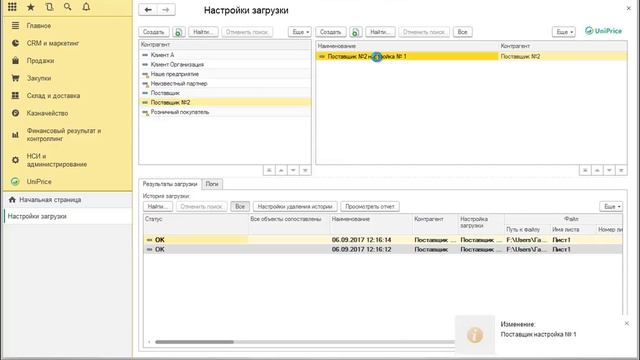Move up one row in Контрагент list
Screen dimensions: 640x360
(x=281, y=170)
